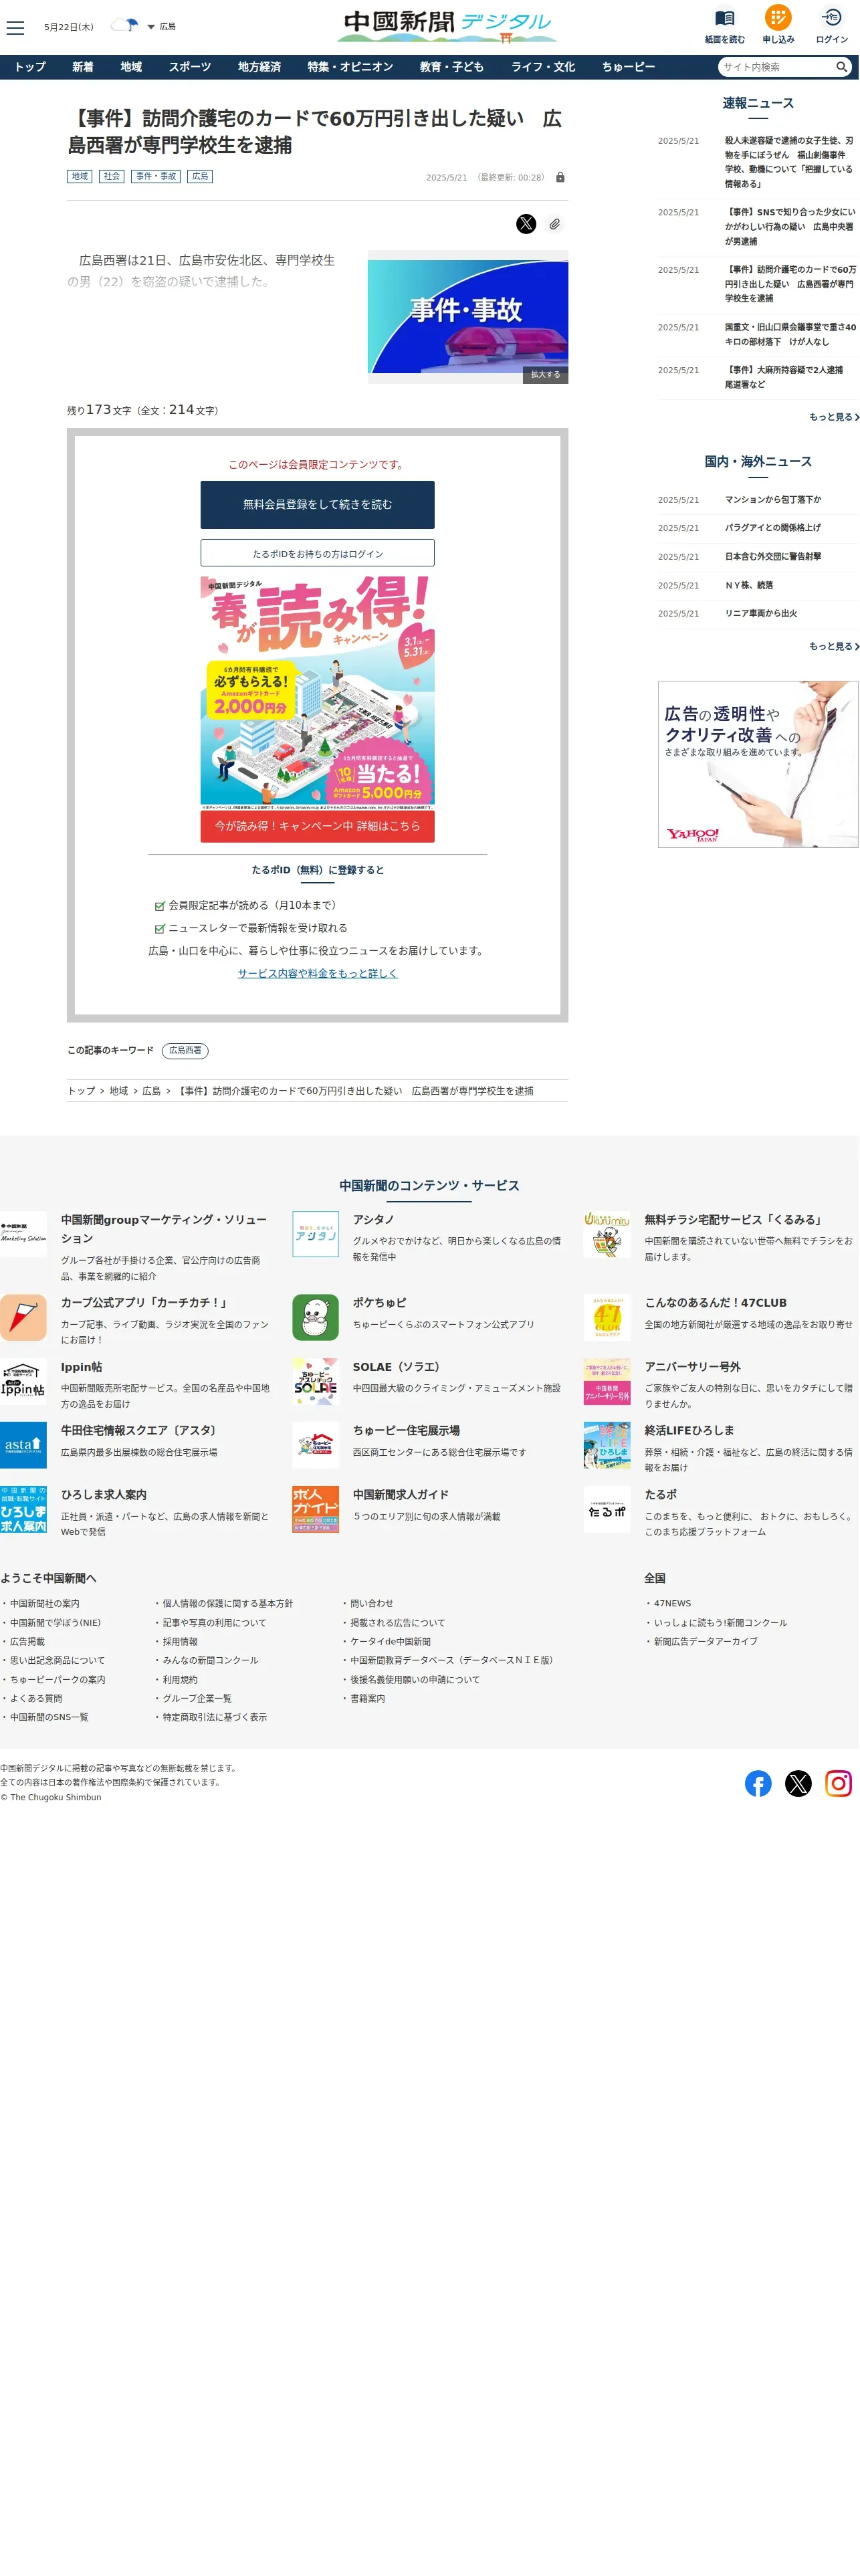This screenshot has height=2576, width=860.
Task: Select 新着 in navigation bar
Action: point(83,67)
